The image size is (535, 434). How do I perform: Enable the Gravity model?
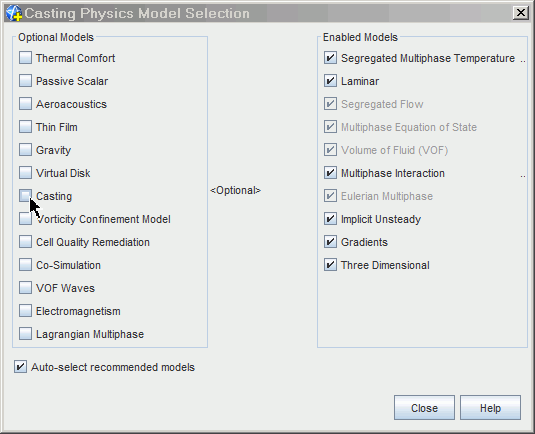pyautogui.click(x=26, y=150)
